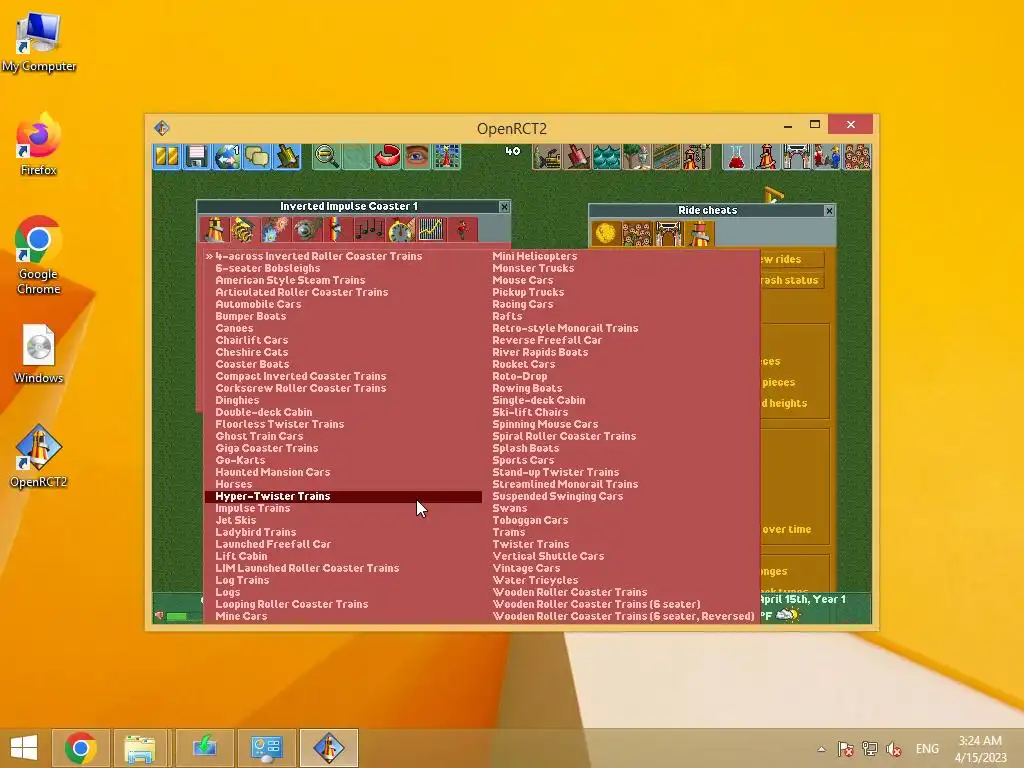
Task: Switch to ride vehicle details tab
Action: (x=245, y=230)
